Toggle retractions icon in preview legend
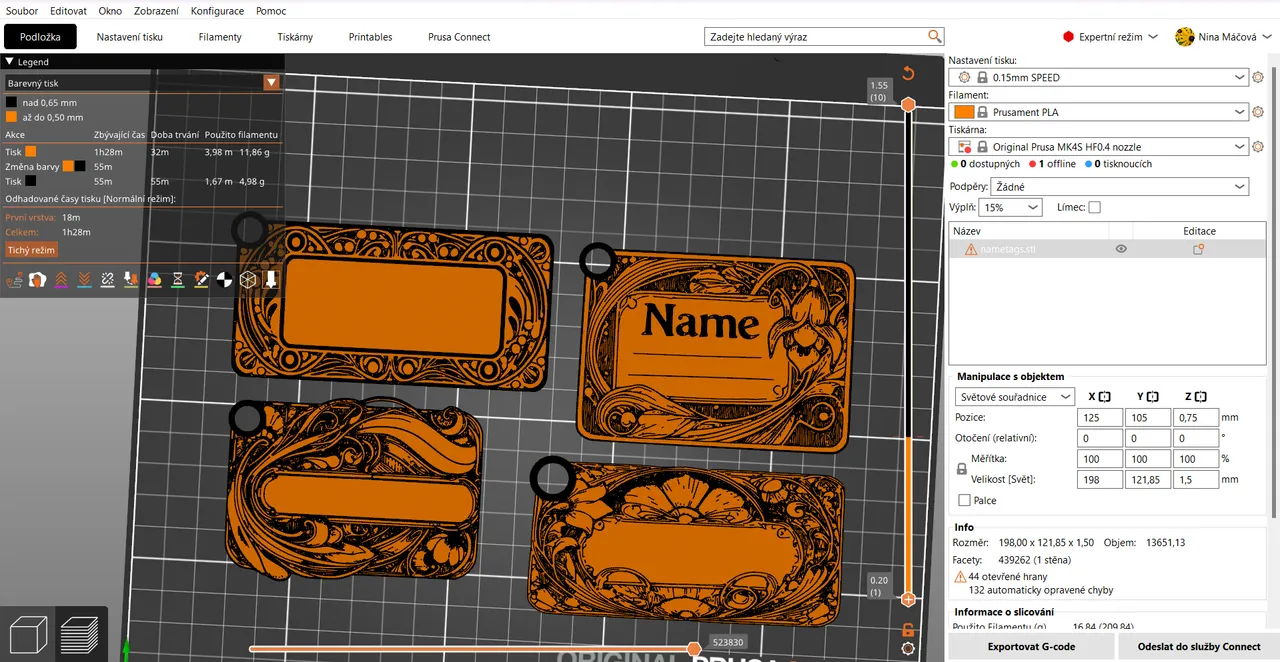The image size is (1280, 662). point(61,280)
